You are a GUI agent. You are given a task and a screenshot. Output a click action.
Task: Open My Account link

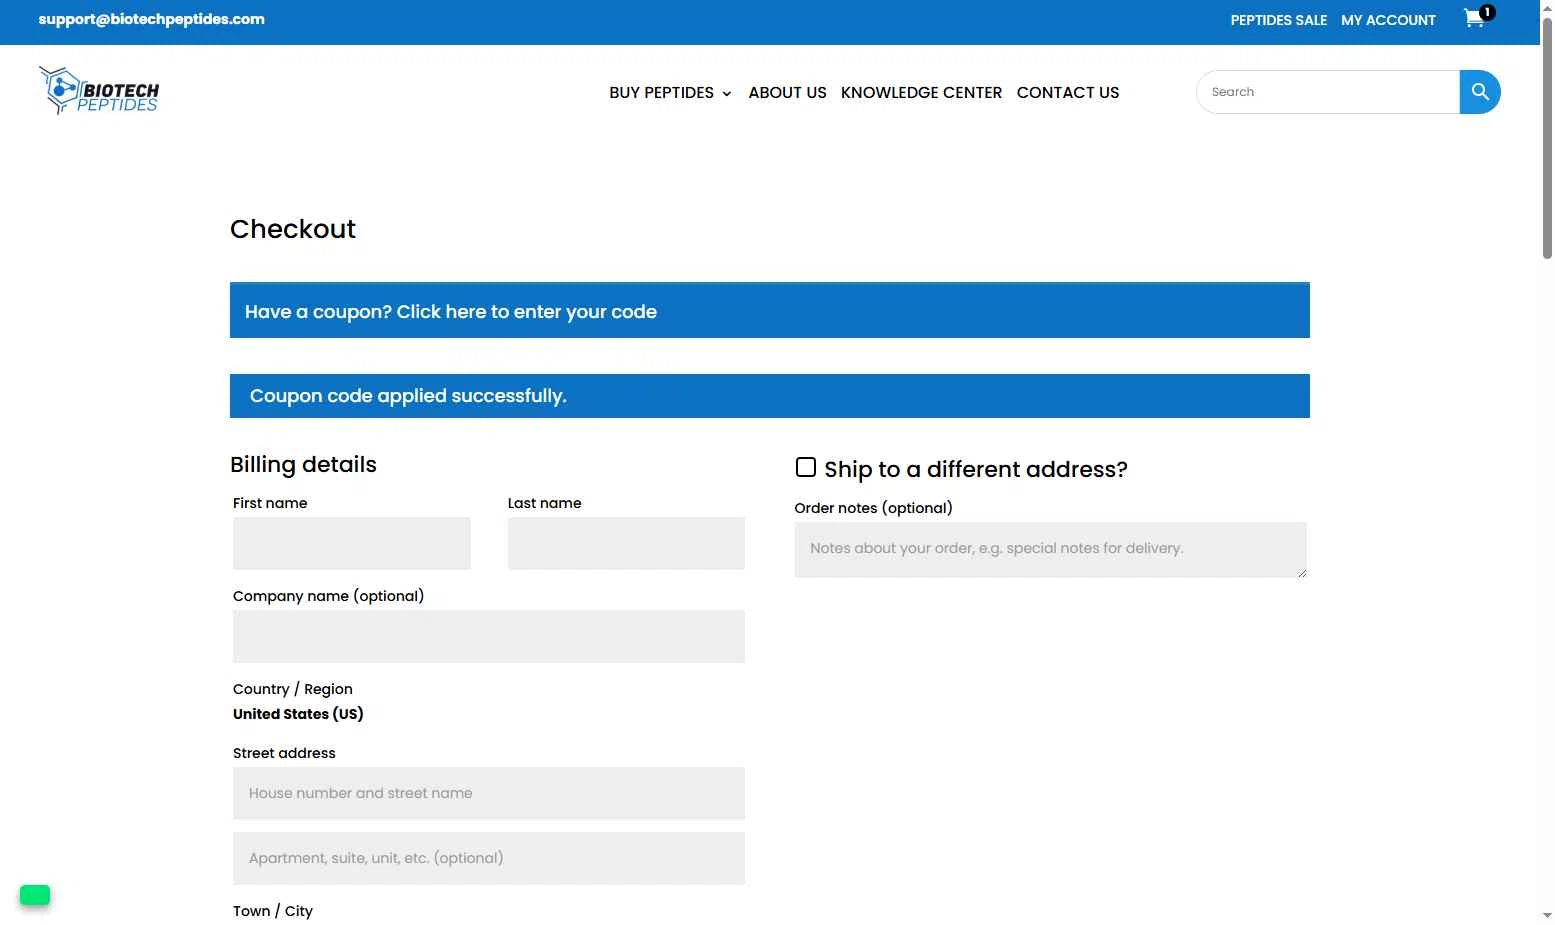coord(1388,20)
